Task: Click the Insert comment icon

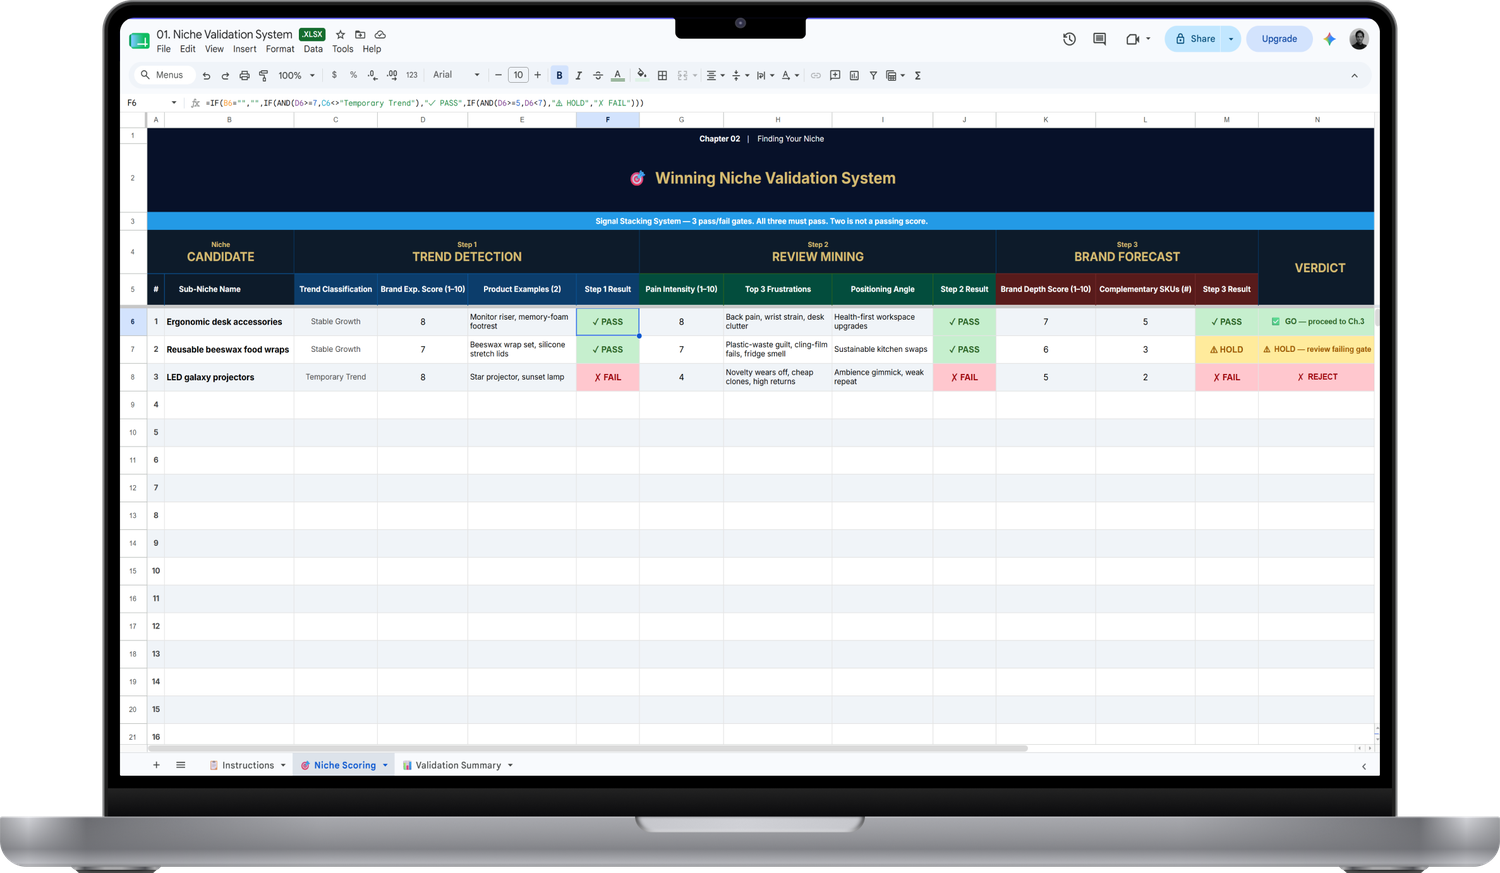Action: pyautogui.click(x=835, y=75)
